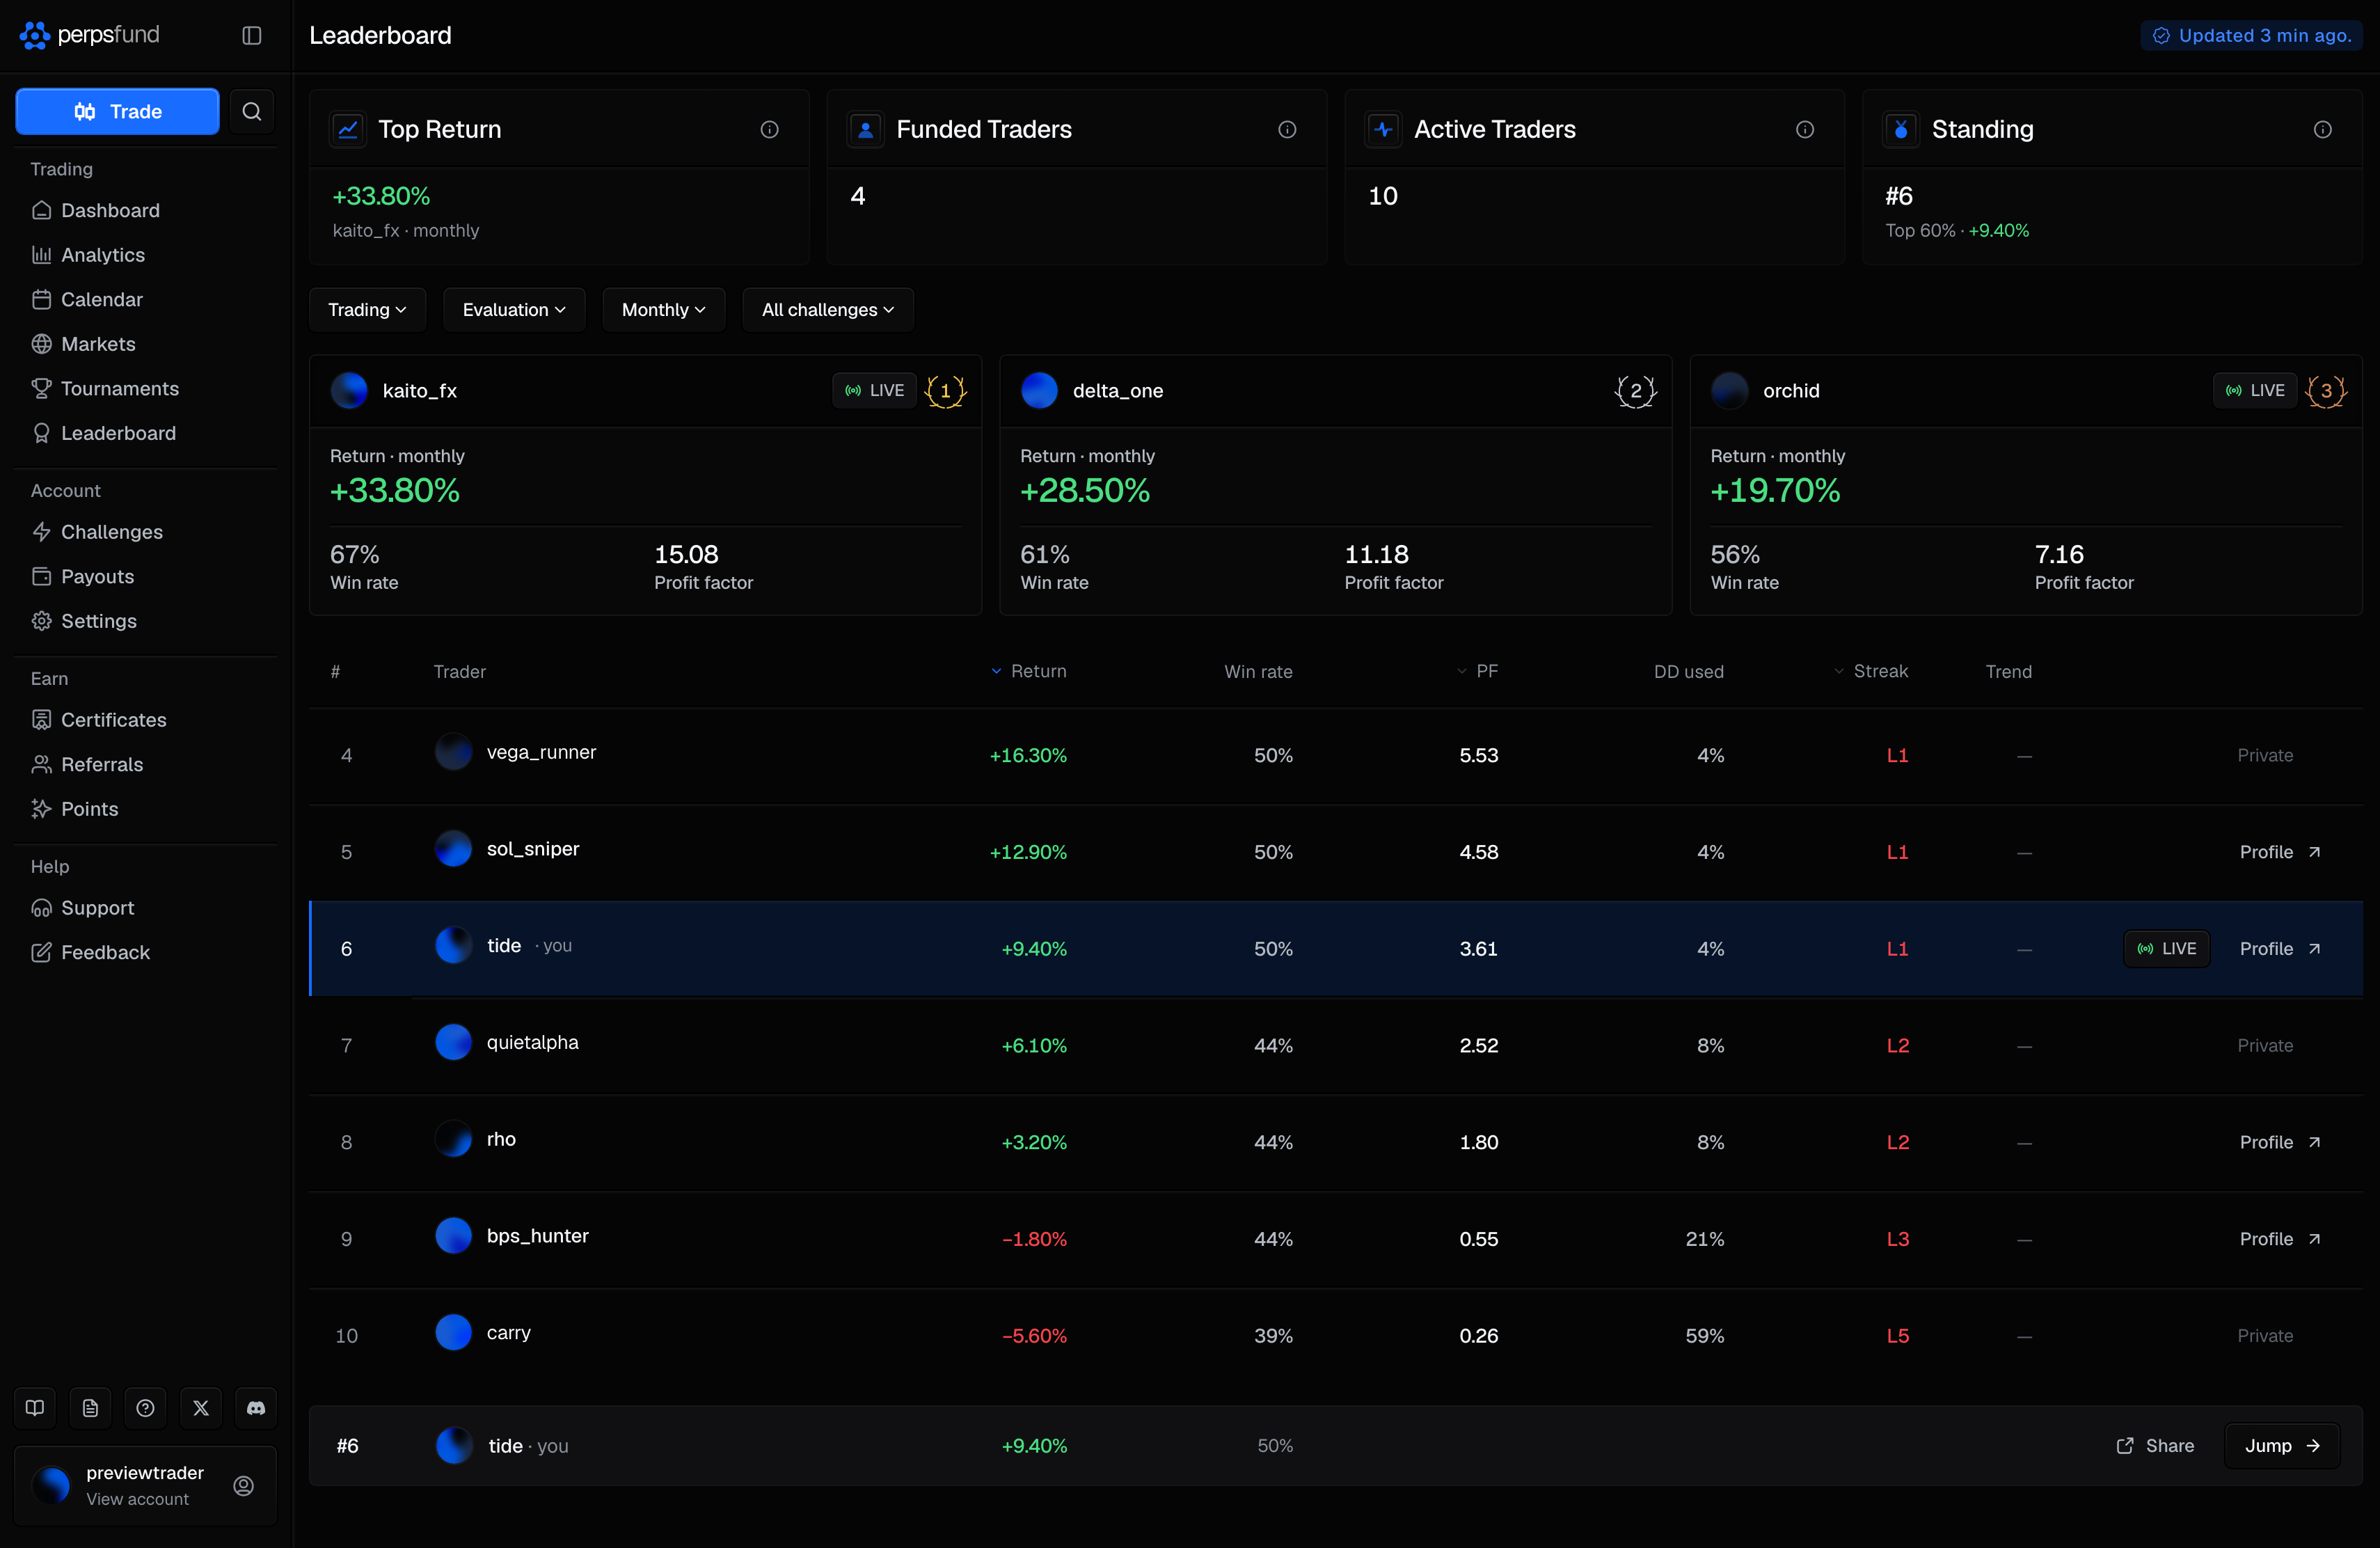The image size is (2380, 1548).
Task: Click Updated 3 min ago status badge
Action: (2251, 35)
